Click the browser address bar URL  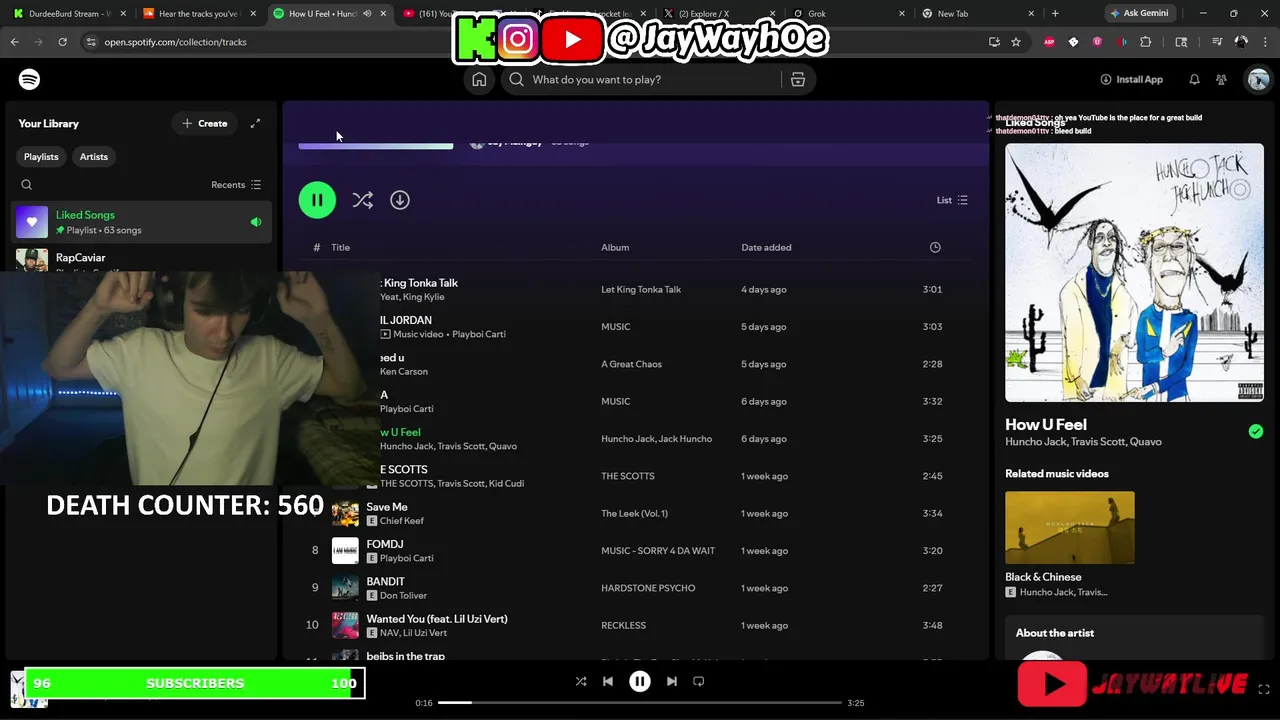pyautogui.click(x=176, y=42)
